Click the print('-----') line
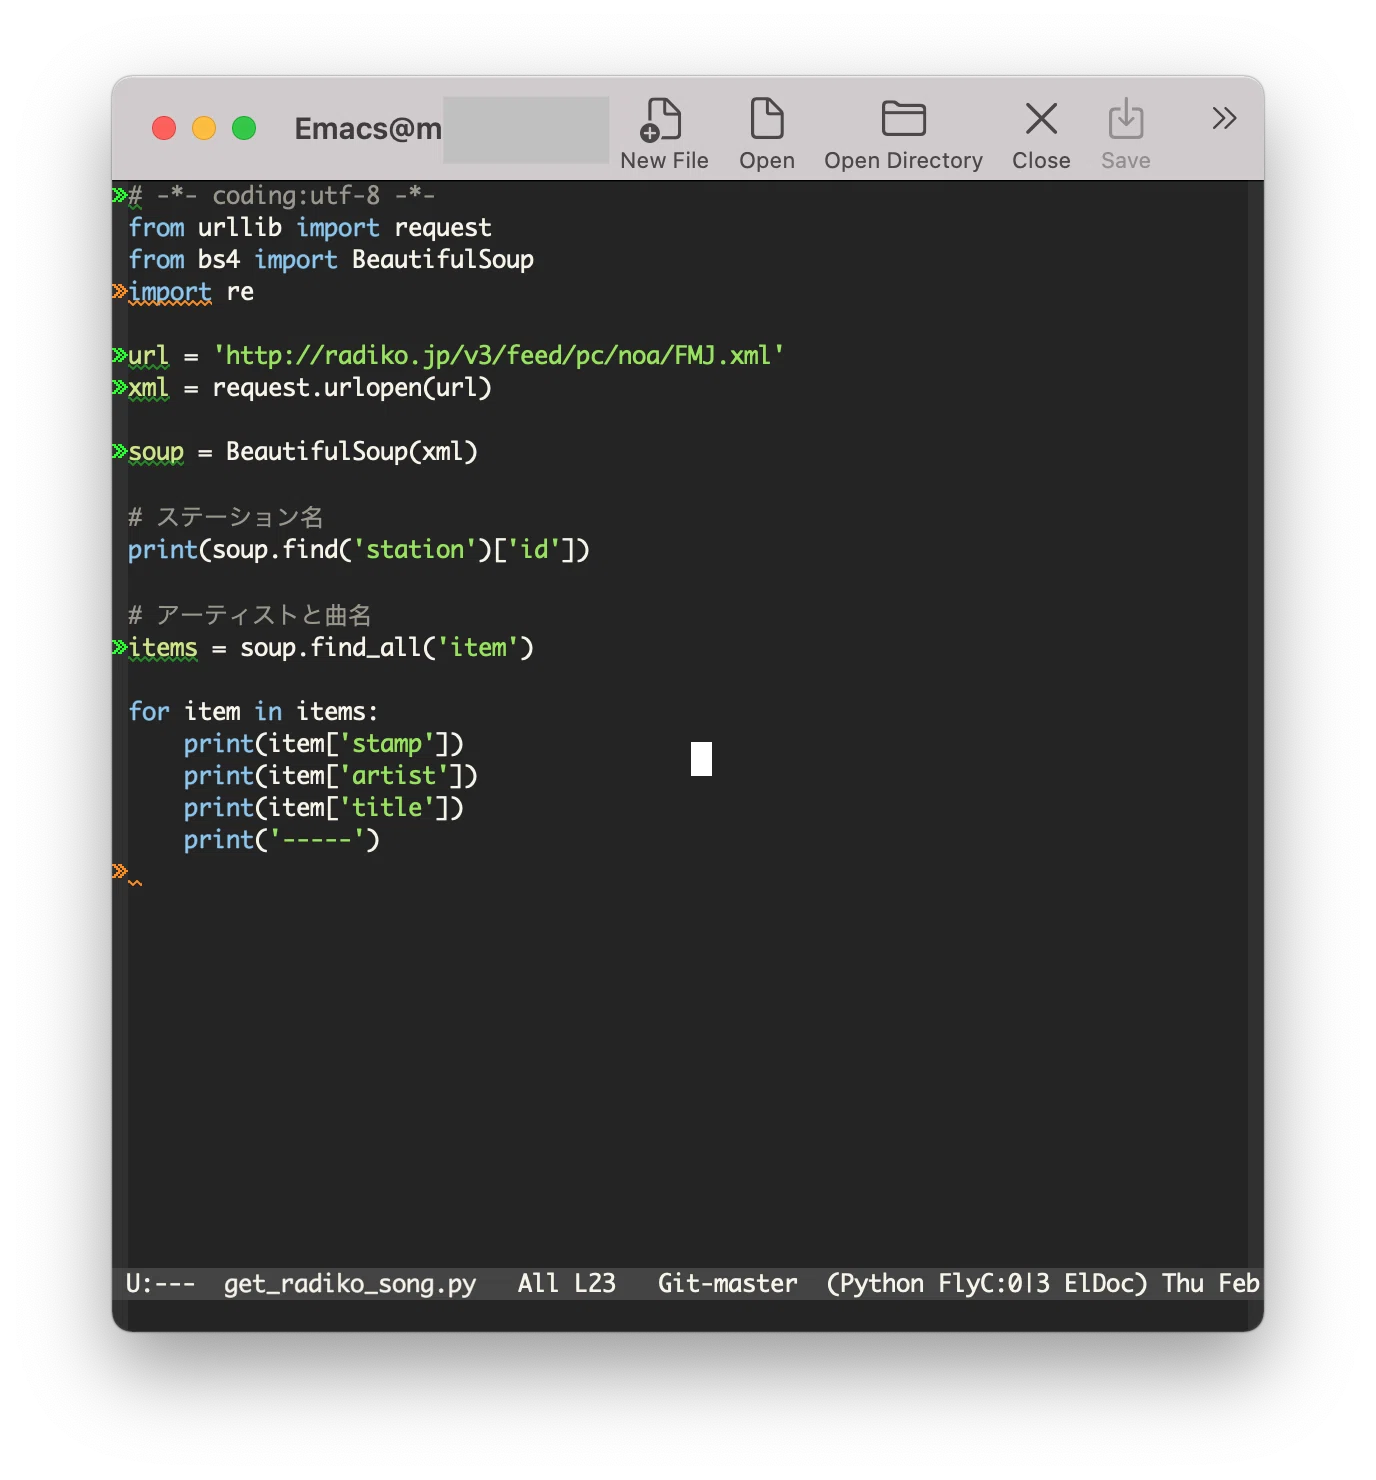 coord(282,840)
